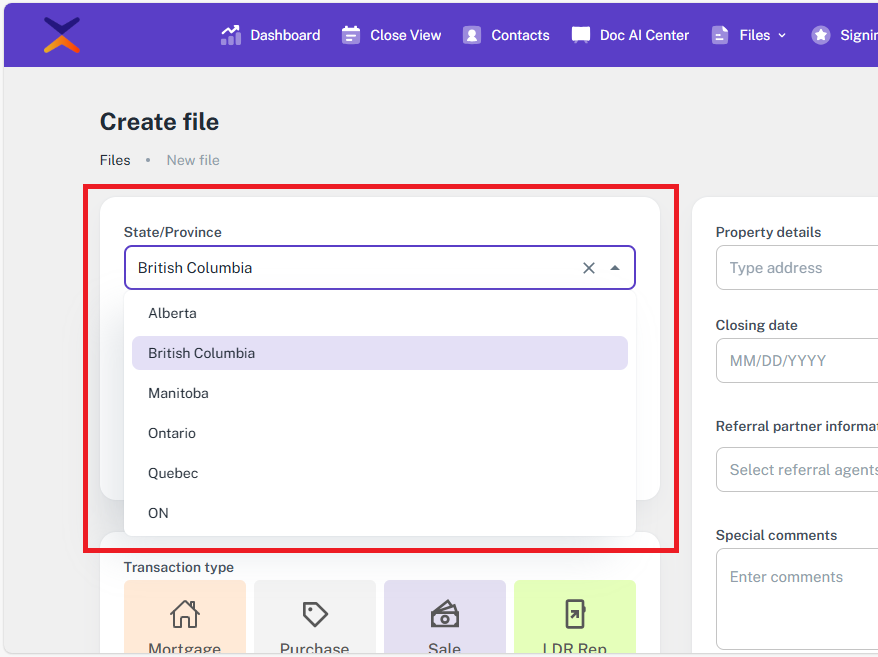
Task: Pick Quebec from the province options
Action: [x=173, y=473]
